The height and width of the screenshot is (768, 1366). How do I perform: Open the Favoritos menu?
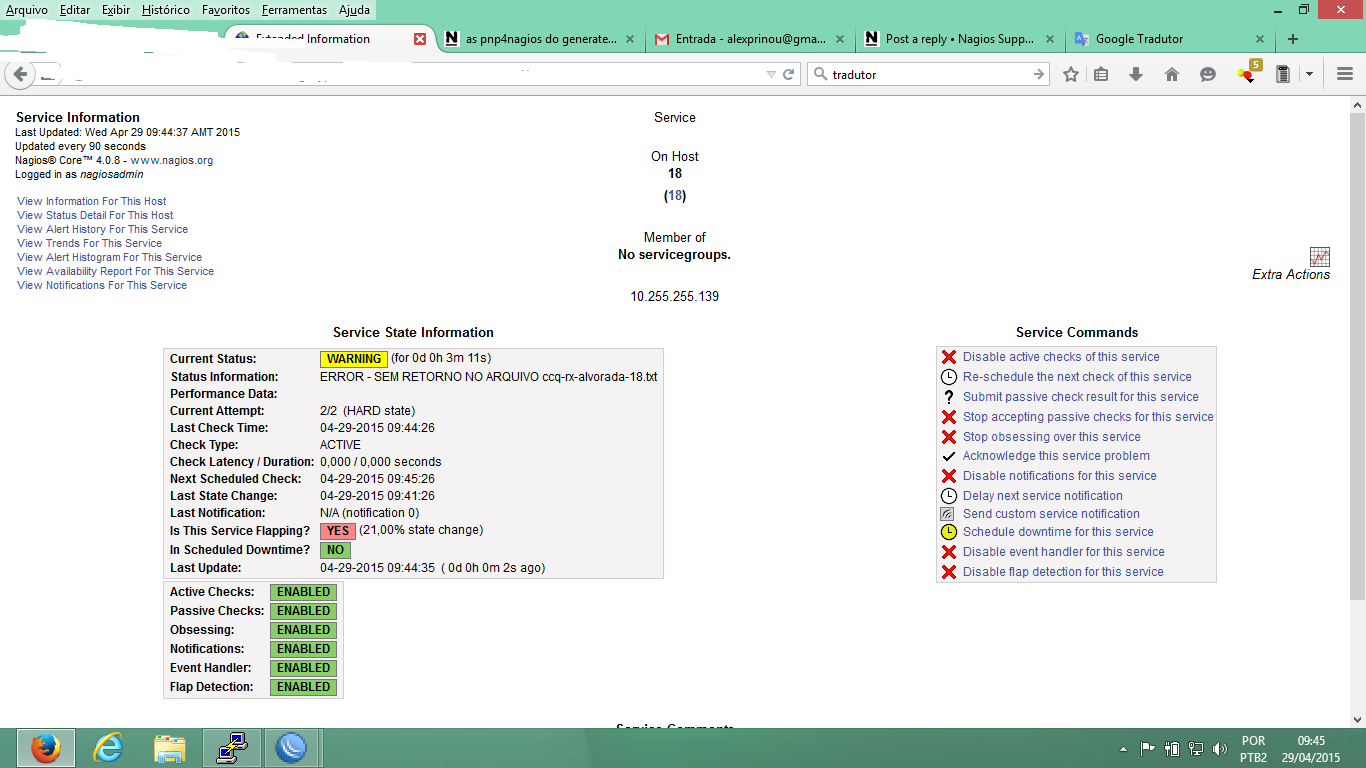coord(225,10)
